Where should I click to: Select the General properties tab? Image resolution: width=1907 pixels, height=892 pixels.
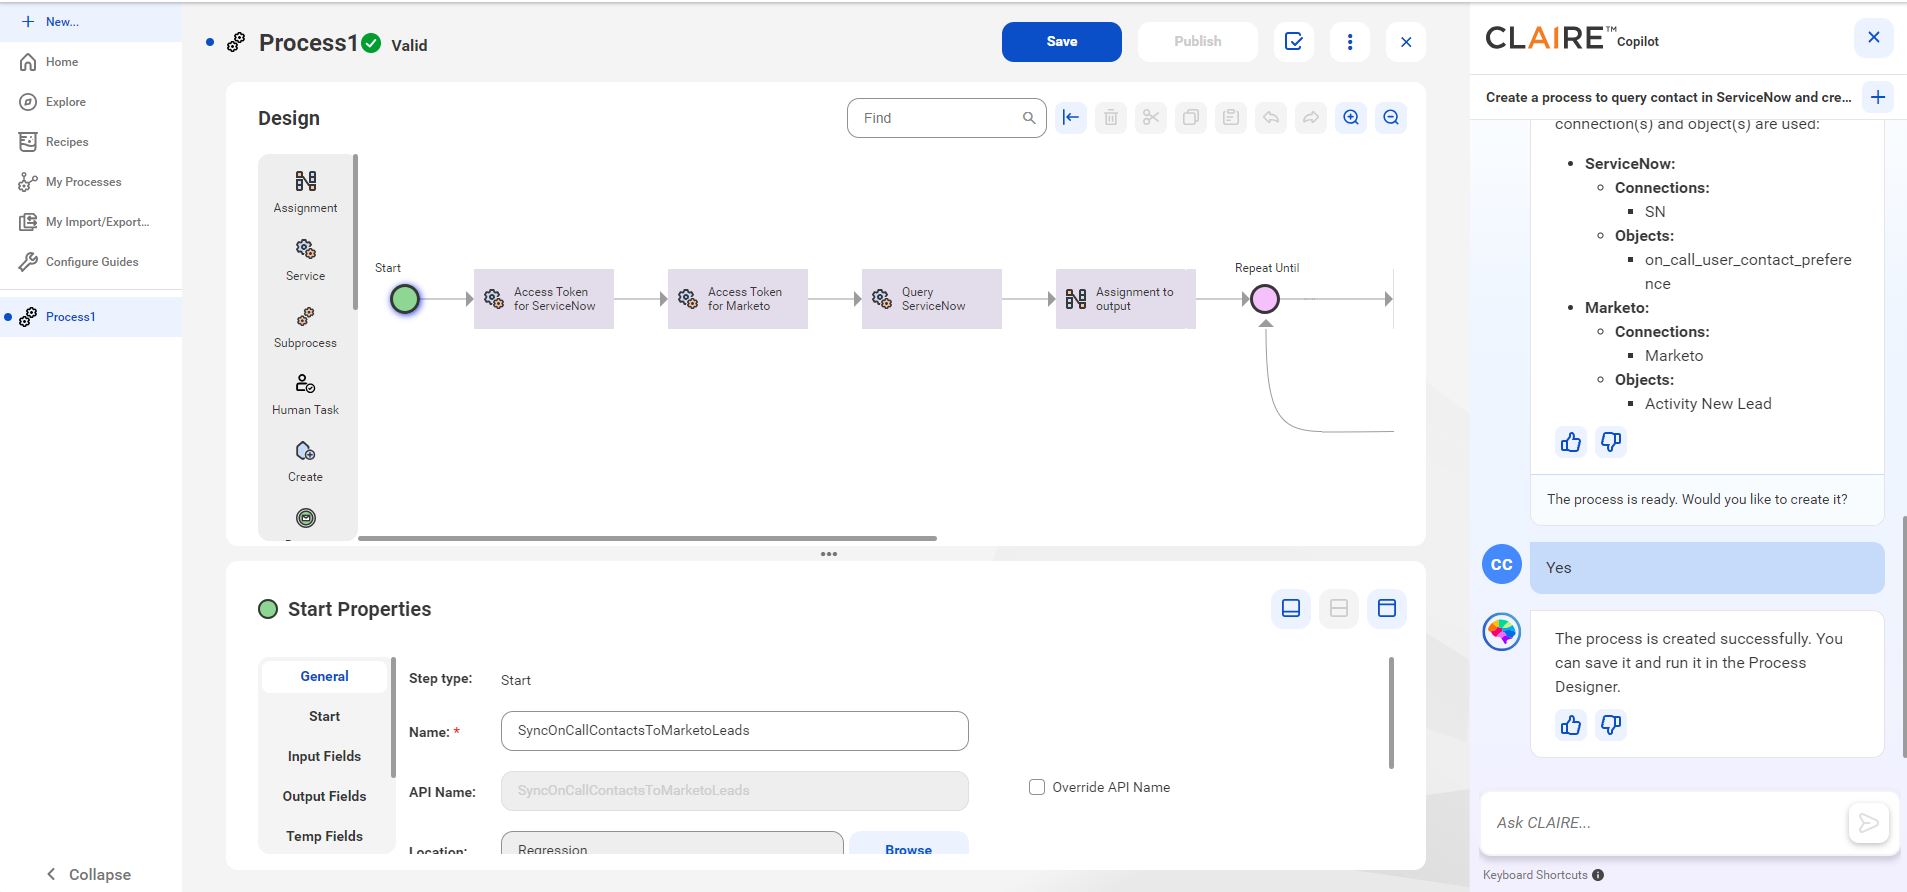(x=324, y=677)
